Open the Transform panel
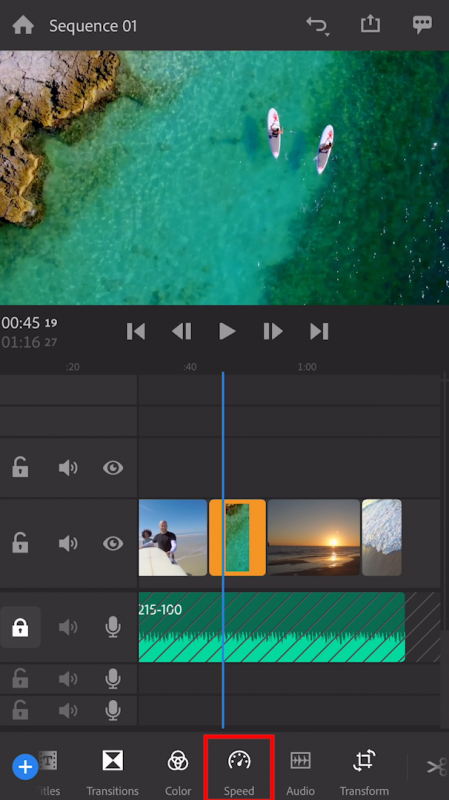Viewport: 449px width, 800px height. [x=364, y=770]
